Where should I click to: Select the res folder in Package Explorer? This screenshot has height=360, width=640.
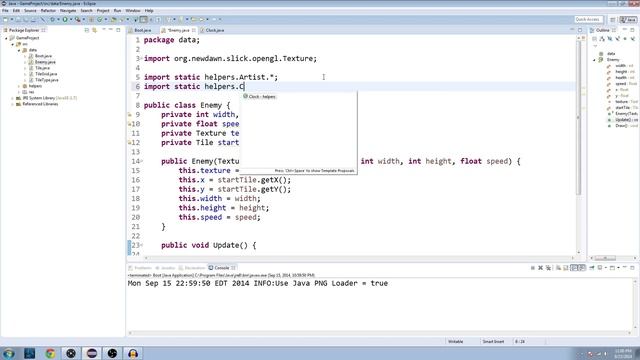click(x=31, y=92)
